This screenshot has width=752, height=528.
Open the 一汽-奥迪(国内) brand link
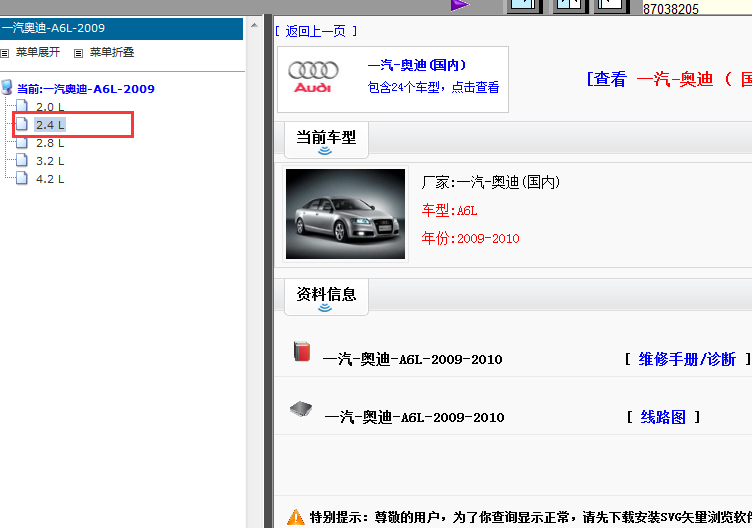tap(416, 65)
